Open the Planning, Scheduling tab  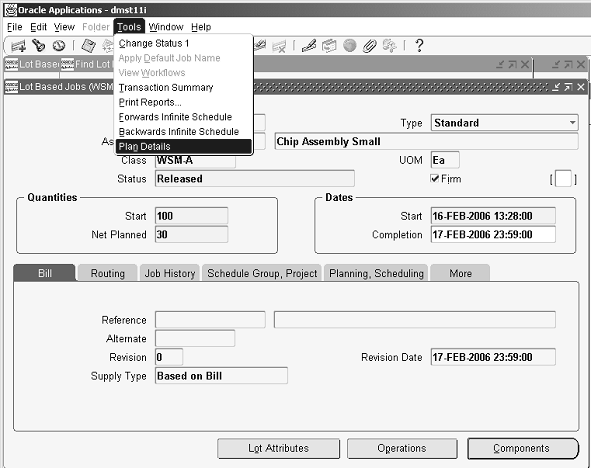tap(376, 273)
